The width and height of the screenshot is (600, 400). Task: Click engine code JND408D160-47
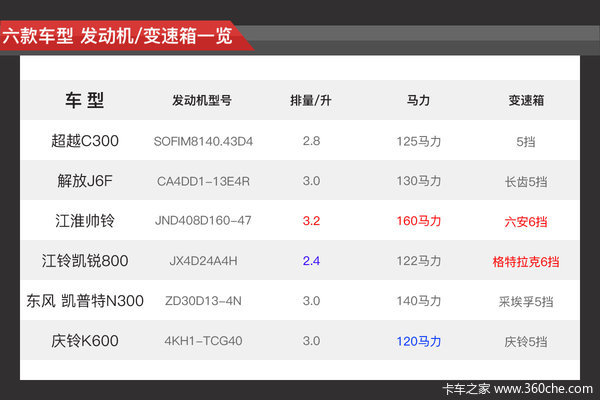click(203, 221)
